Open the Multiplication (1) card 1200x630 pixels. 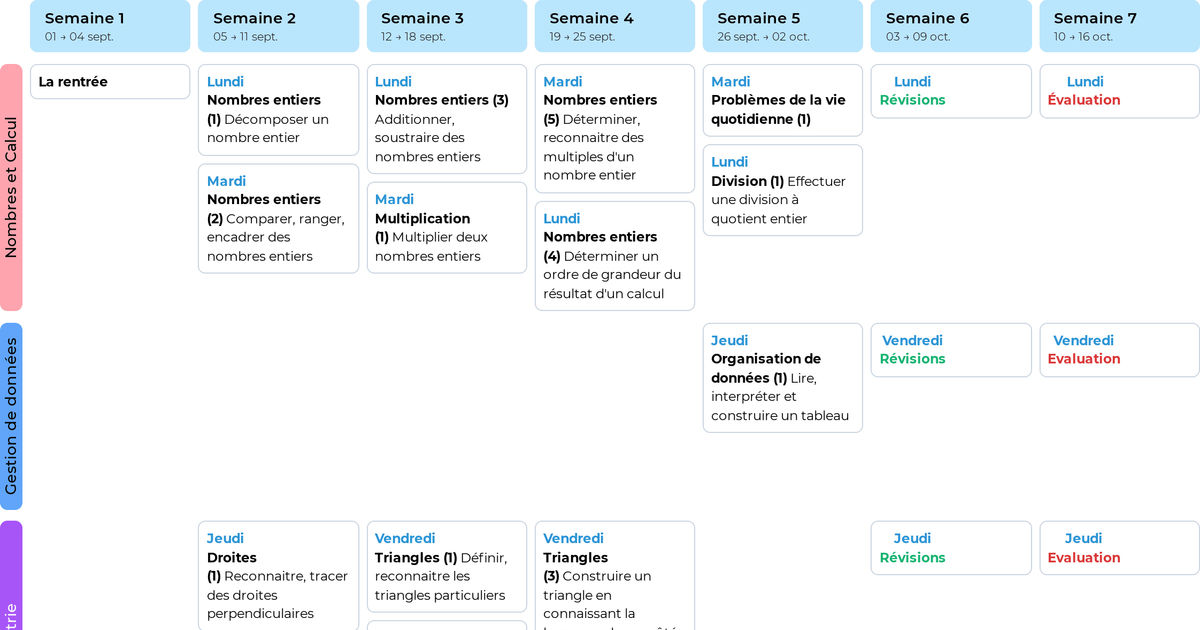(446, 227)
